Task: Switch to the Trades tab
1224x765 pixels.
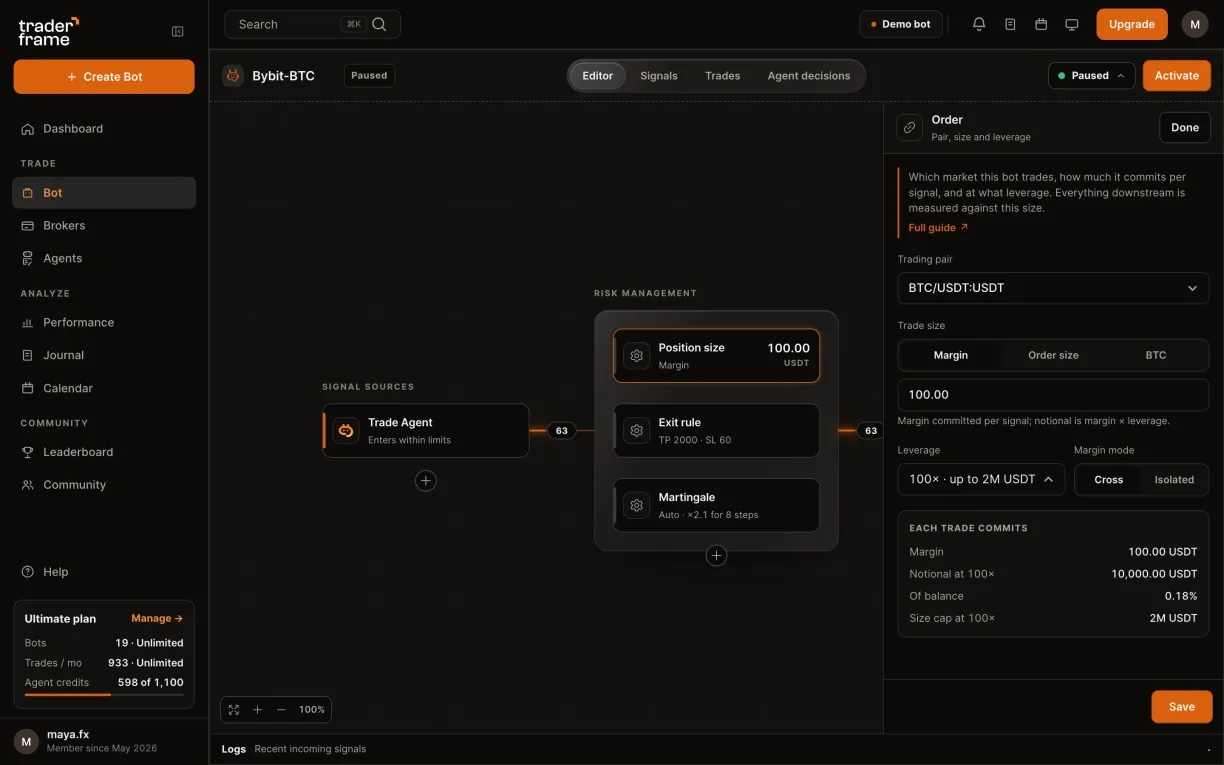Action: coord(723,76)
